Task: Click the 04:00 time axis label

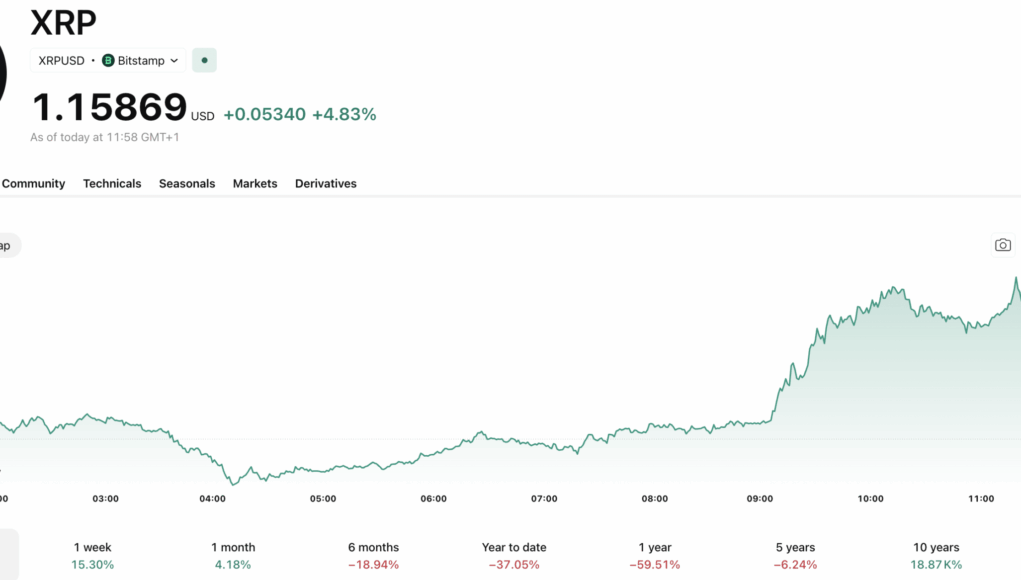Action: [x=212, y=499]
